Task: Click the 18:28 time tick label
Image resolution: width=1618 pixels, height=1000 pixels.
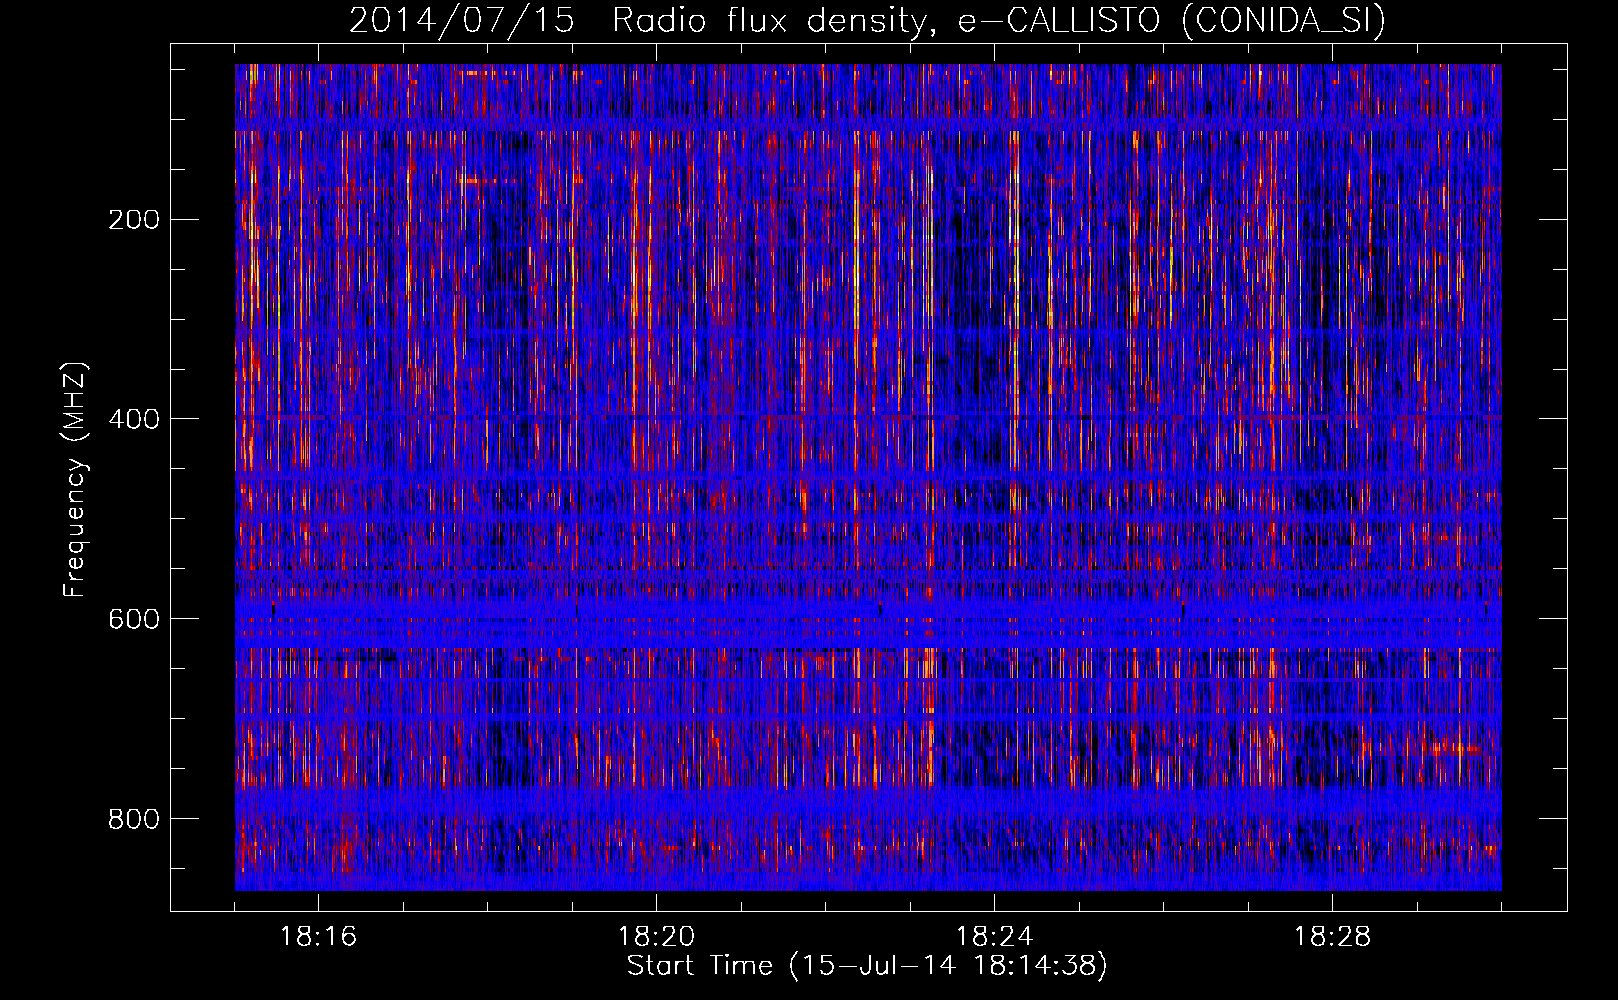Action: (1332, 937)
